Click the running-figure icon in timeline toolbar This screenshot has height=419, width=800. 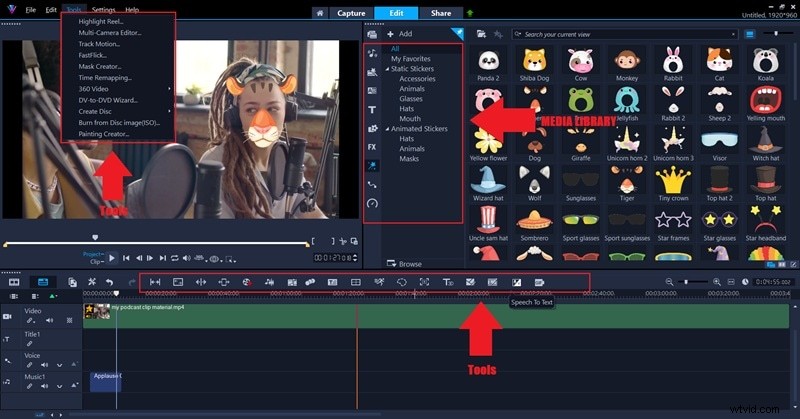[x=379, y=282]
